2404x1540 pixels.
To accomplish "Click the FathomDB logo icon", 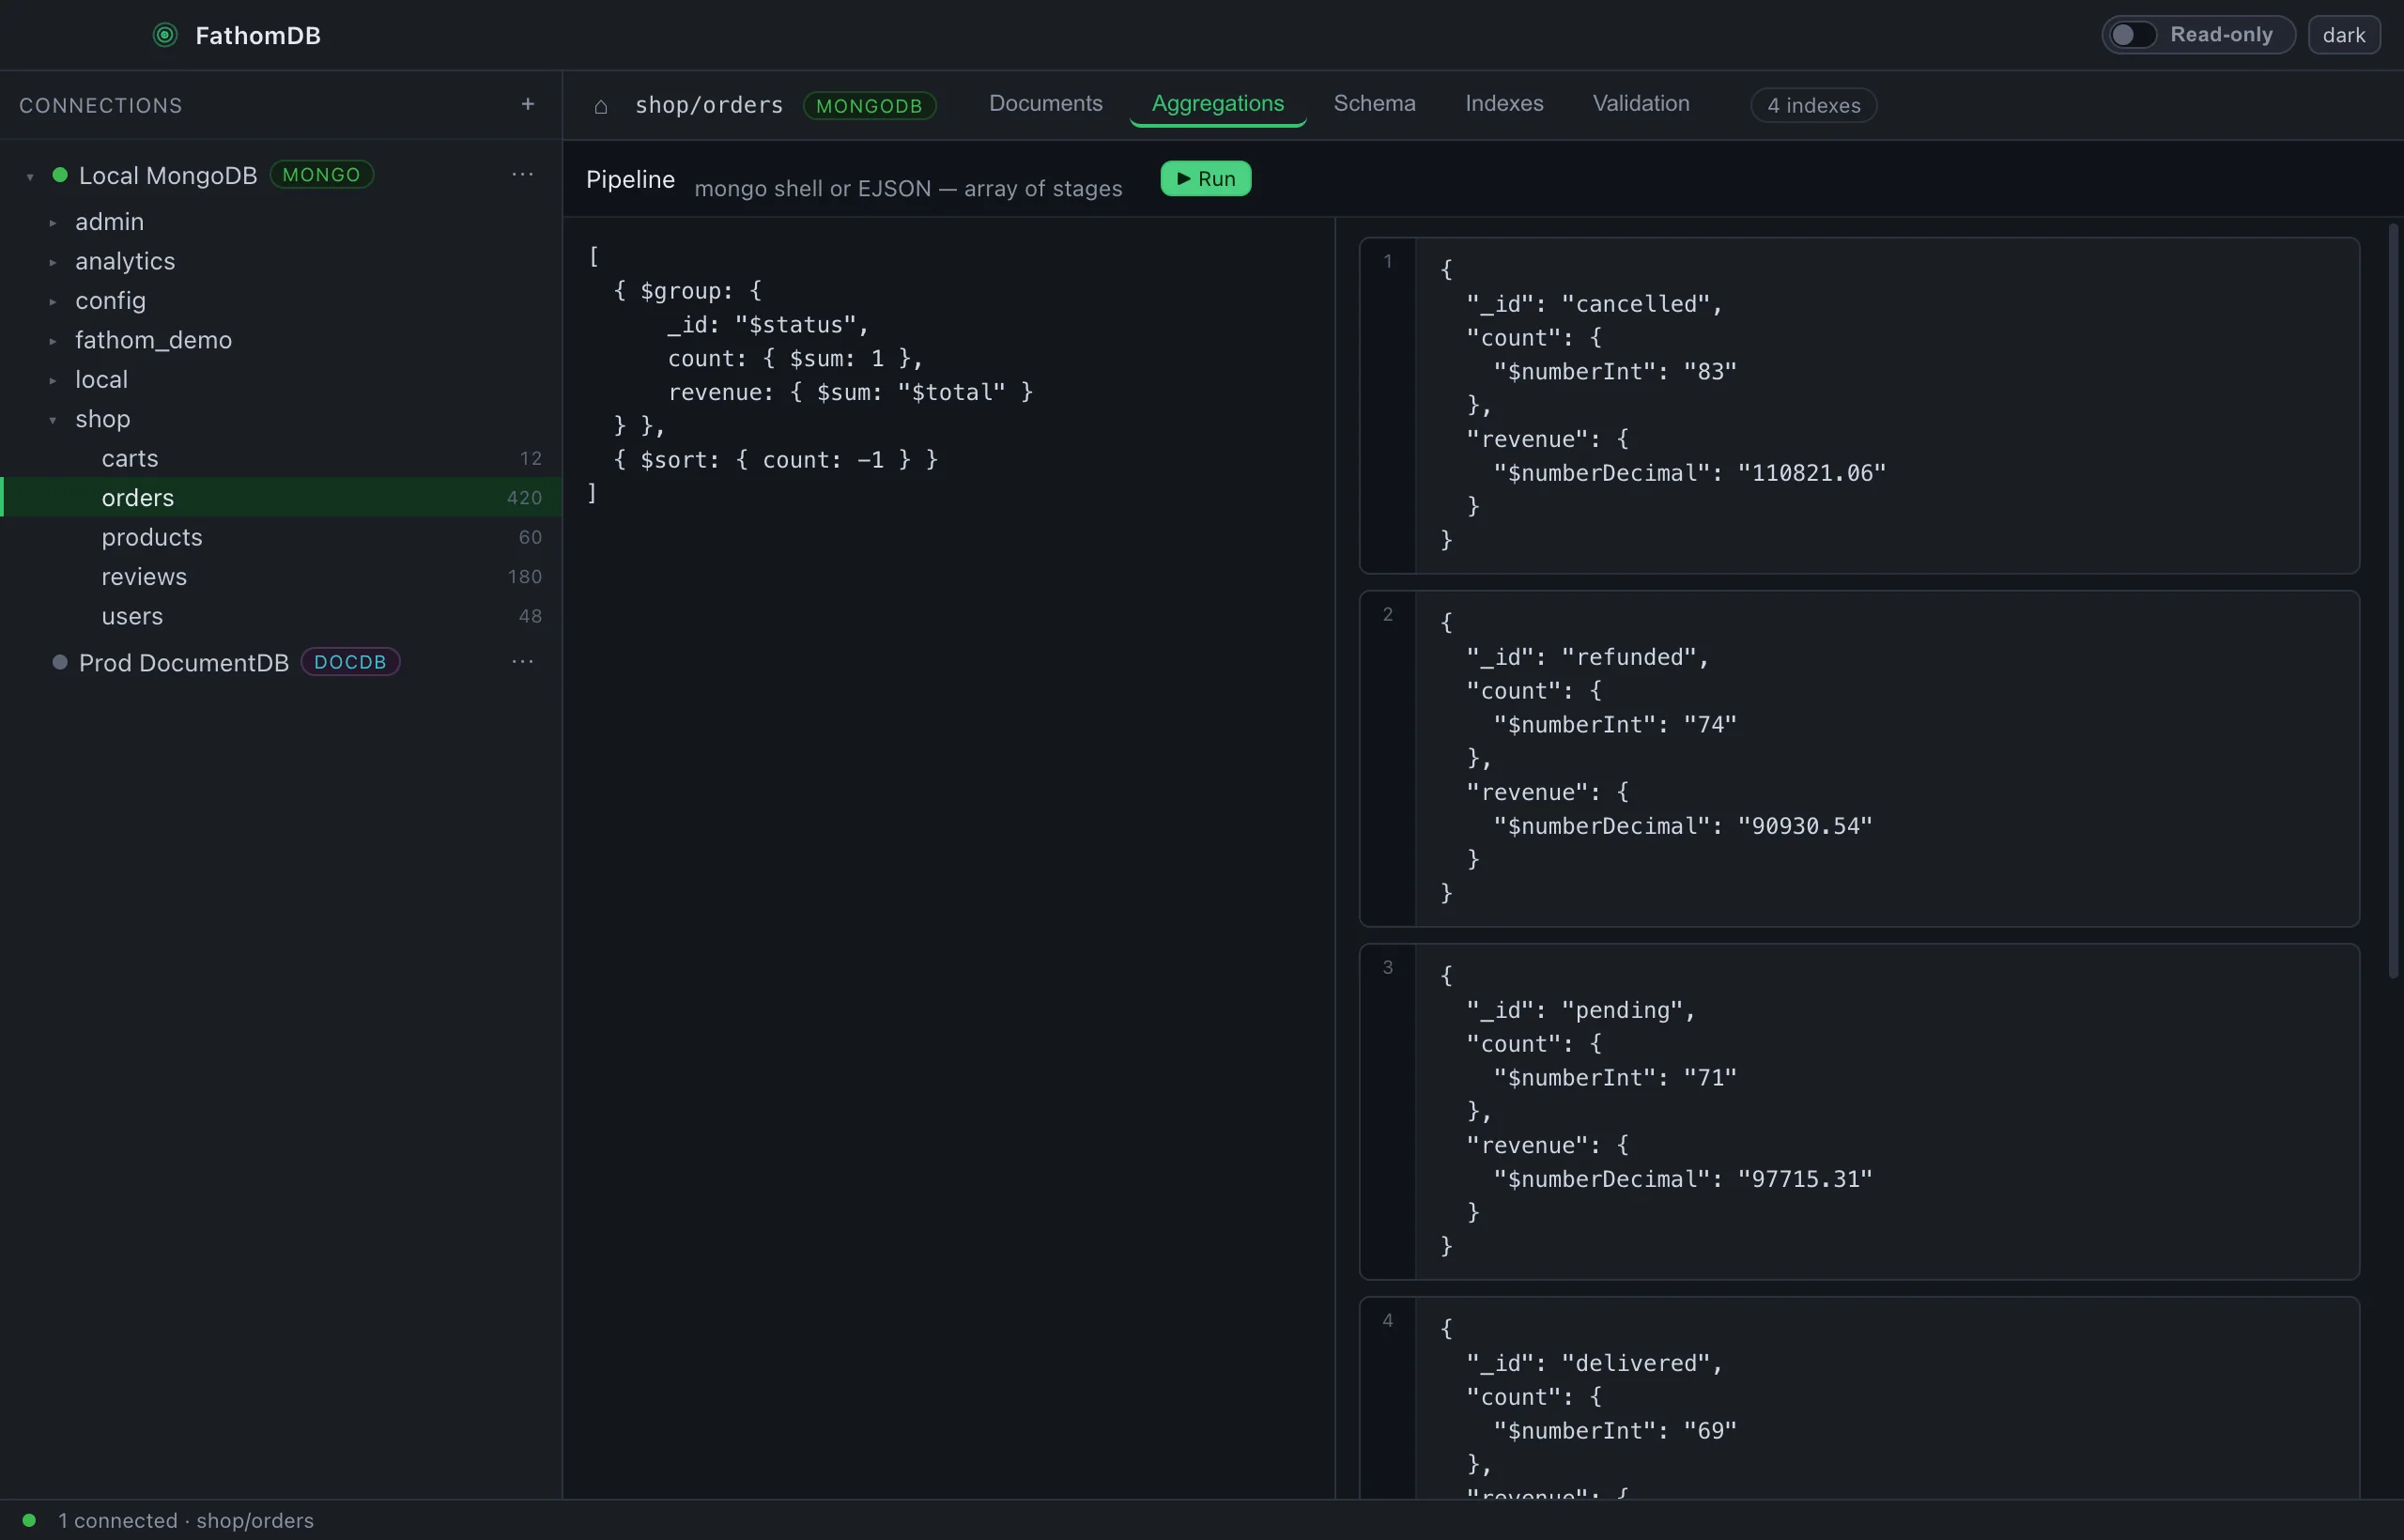I will point(165,35).
